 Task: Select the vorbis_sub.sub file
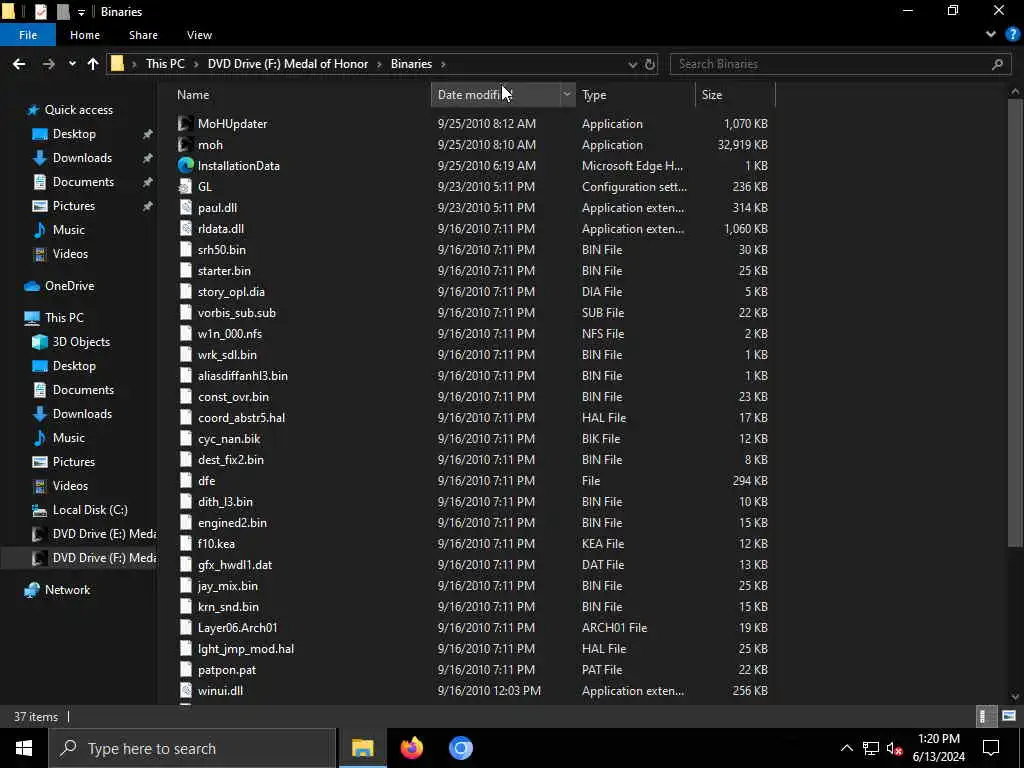point(236,313)
